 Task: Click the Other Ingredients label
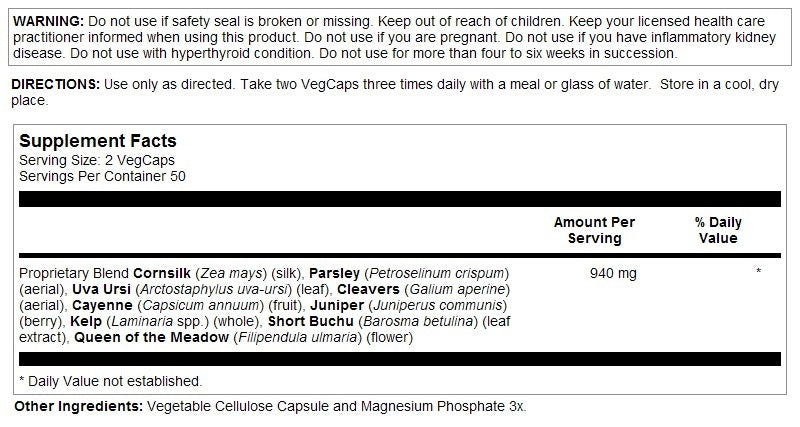click(78, 407)
